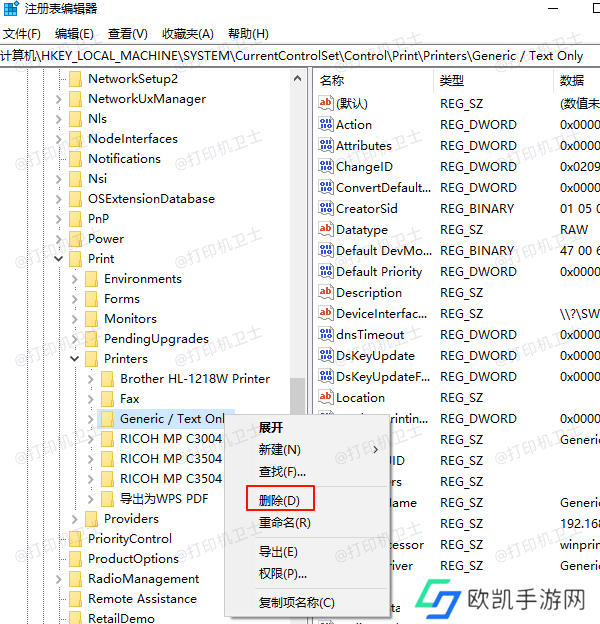Expand the 新建(N) submenu arrow
600x624 pixels.
pos(376,450)
